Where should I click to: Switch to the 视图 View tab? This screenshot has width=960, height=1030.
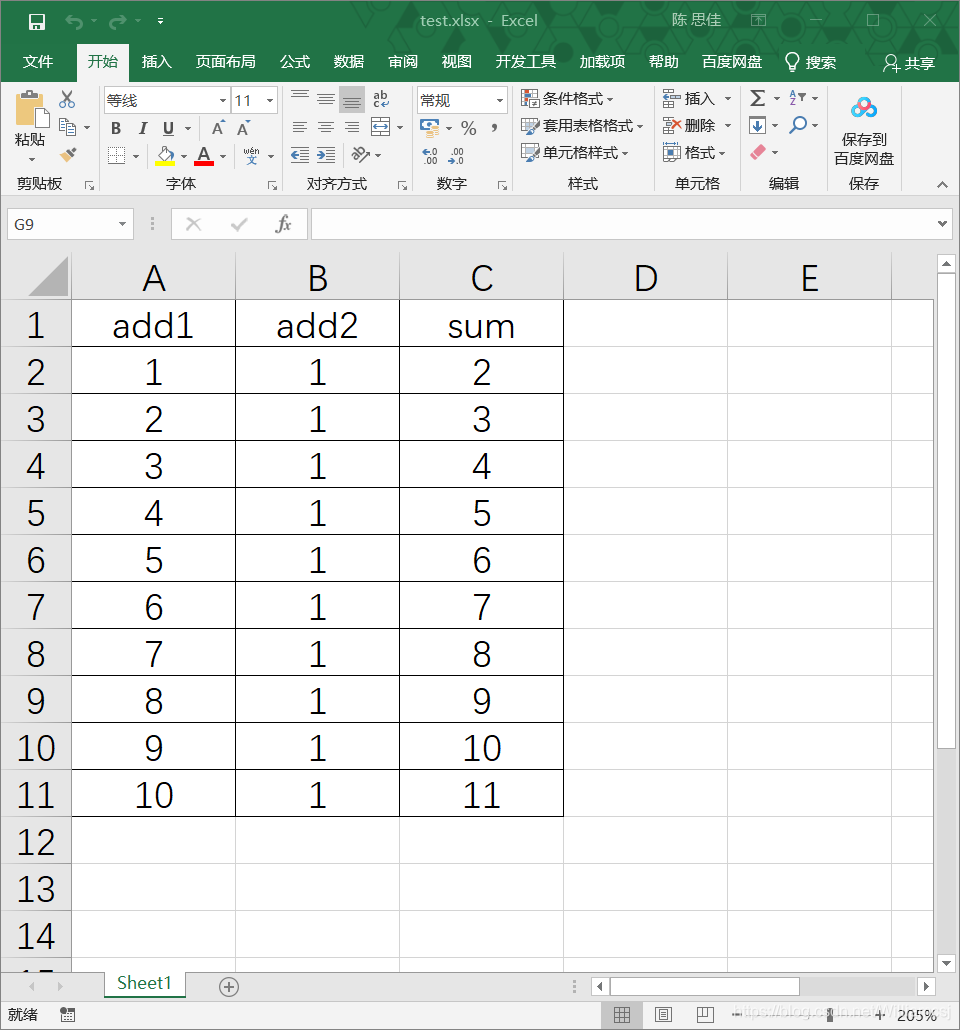(456, 62)
